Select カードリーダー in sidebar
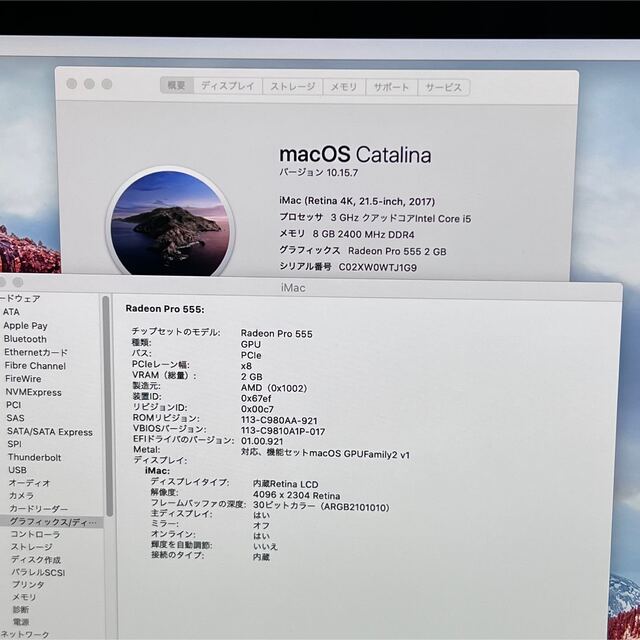 pyautogui.click(x=39, y=509)
